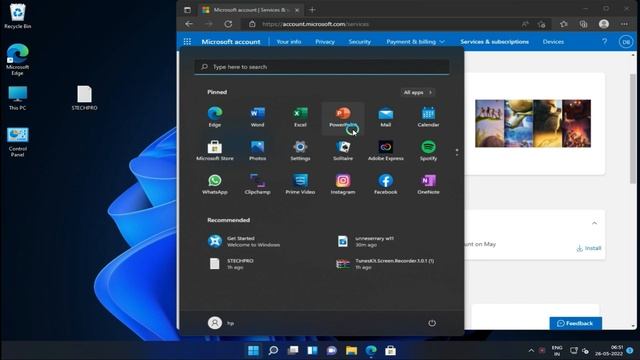Click the taskbar clock and date
Image resolution: width=640 pixels, height=360 pixels.
pos(609,350)
